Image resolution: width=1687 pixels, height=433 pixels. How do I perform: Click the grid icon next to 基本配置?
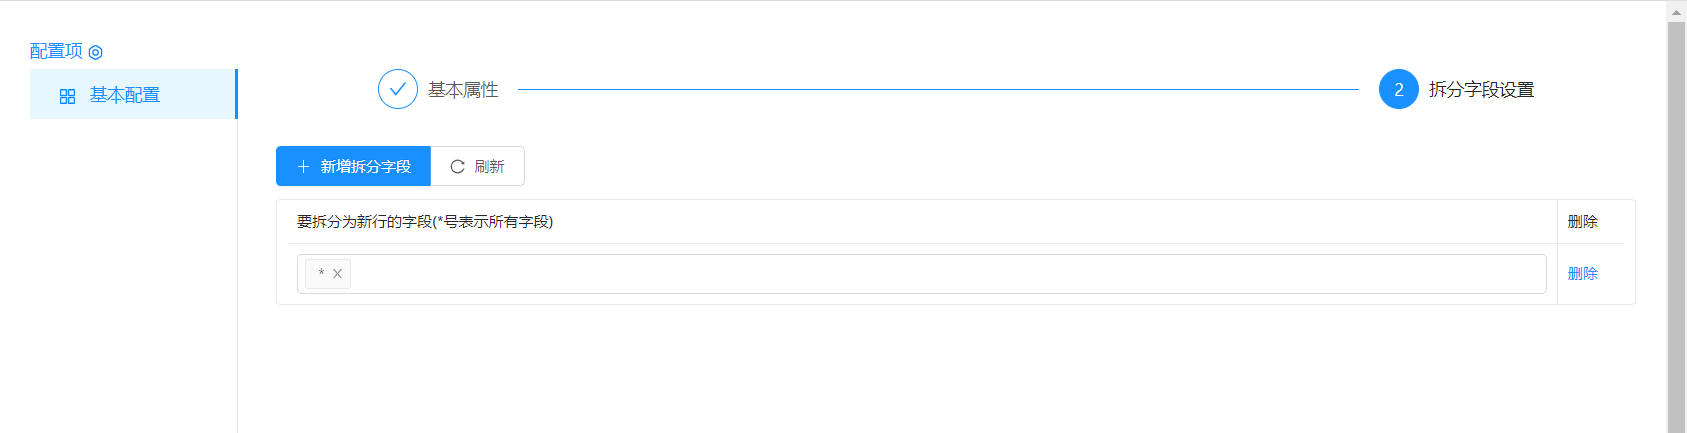point(68,96)
